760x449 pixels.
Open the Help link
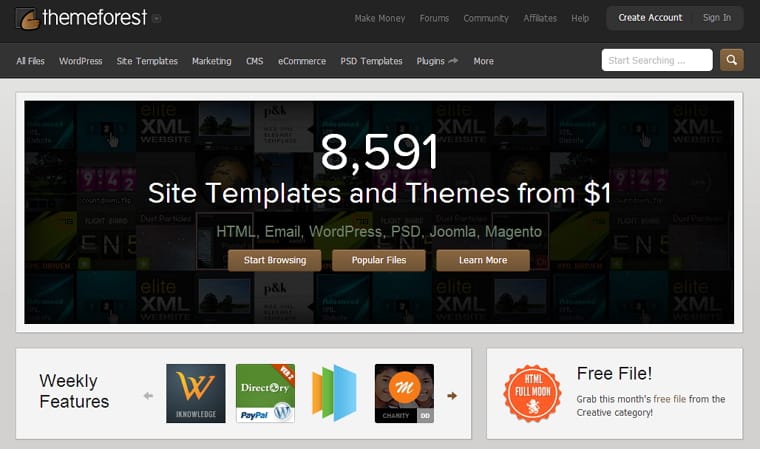[580, 18]
